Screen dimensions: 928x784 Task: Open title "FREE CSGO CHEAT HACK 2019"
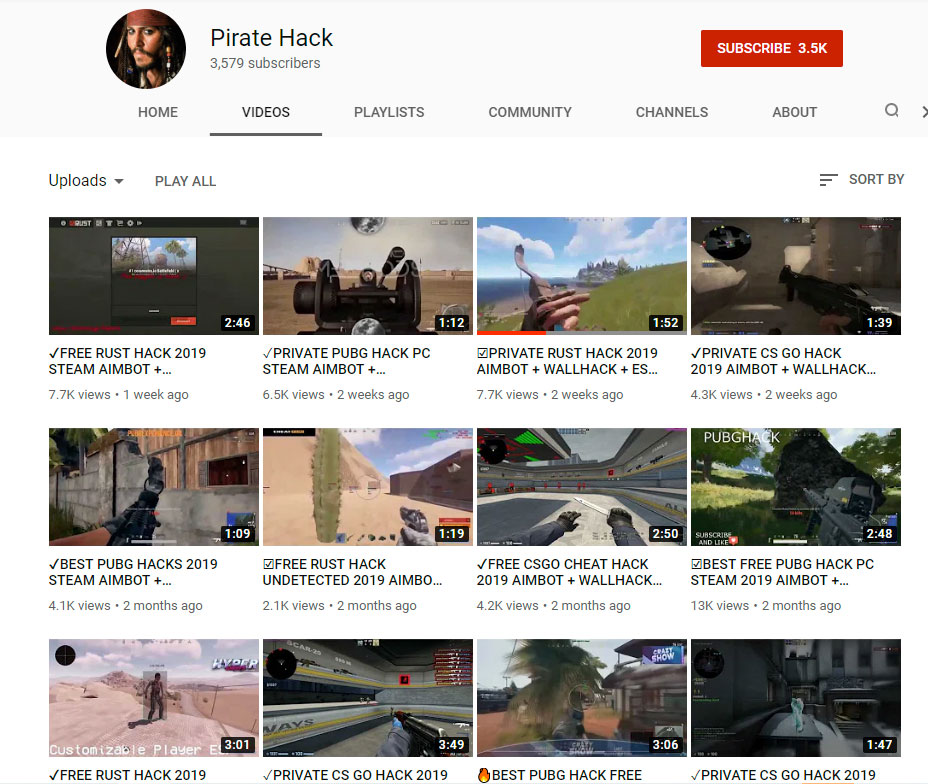[569, 572]
